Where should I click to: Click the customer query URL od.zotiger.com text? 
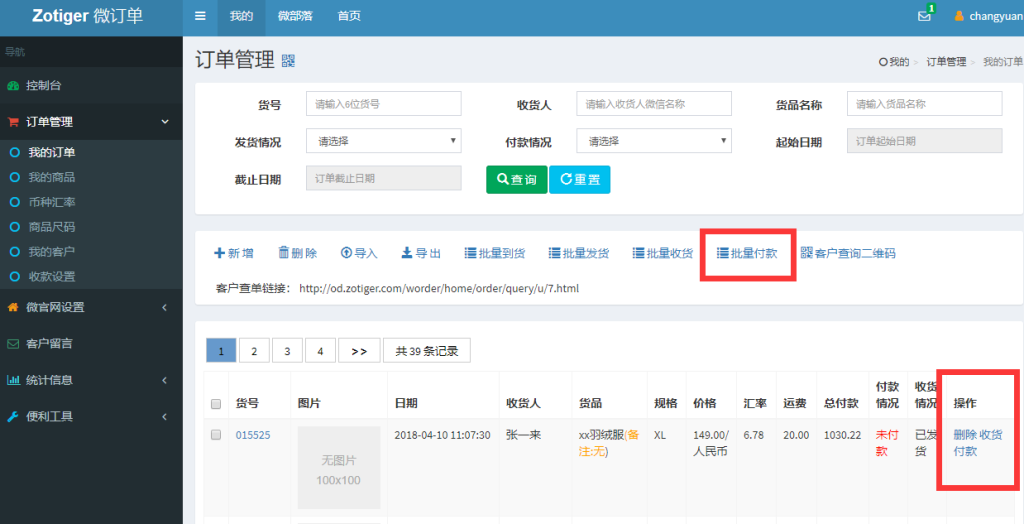[x=439, y=288]
